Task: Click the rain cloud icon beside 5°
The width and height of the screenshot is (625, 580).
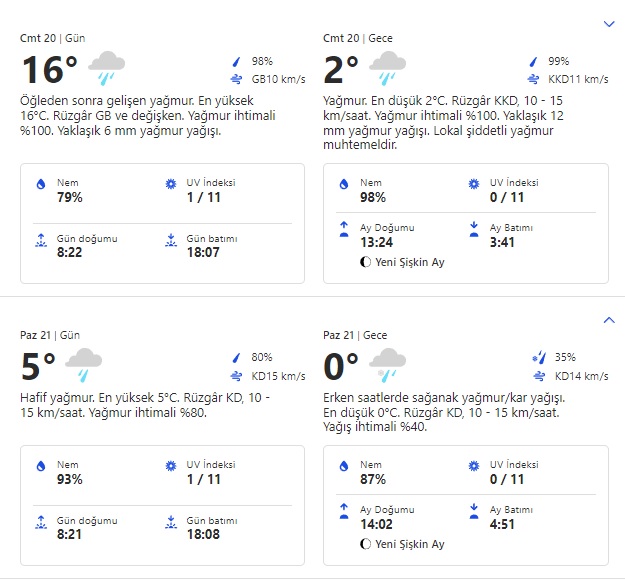Action: pyautogui.click(x=83, y=365)
